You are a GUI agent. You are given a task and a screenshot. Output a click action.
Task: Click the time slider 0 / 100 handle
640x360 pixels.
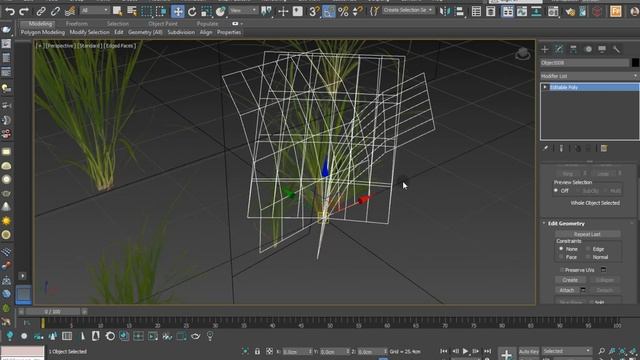(53, 311)
